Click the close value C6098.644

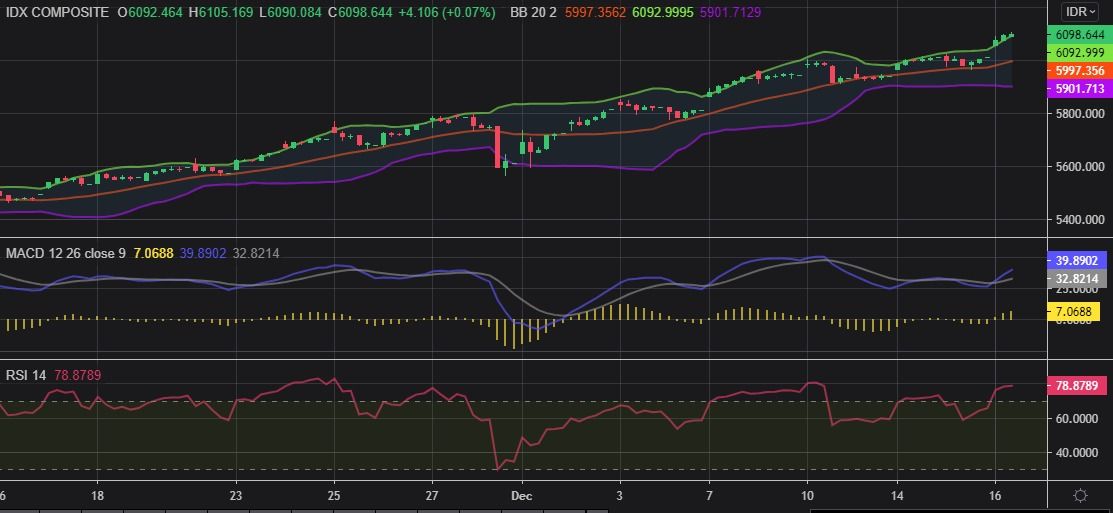click(x=361, y=13)
